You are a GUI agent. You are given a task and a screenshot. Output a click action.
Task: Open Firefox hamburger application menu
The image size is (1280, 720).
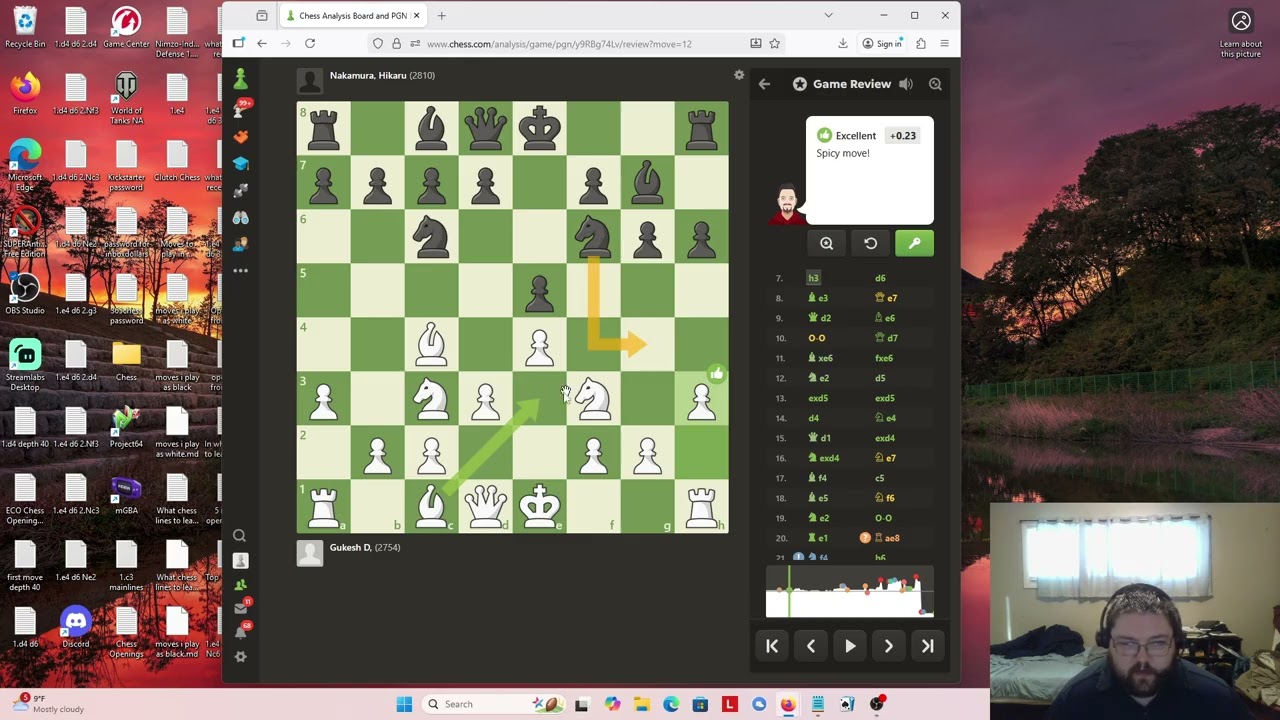point(944,44)
